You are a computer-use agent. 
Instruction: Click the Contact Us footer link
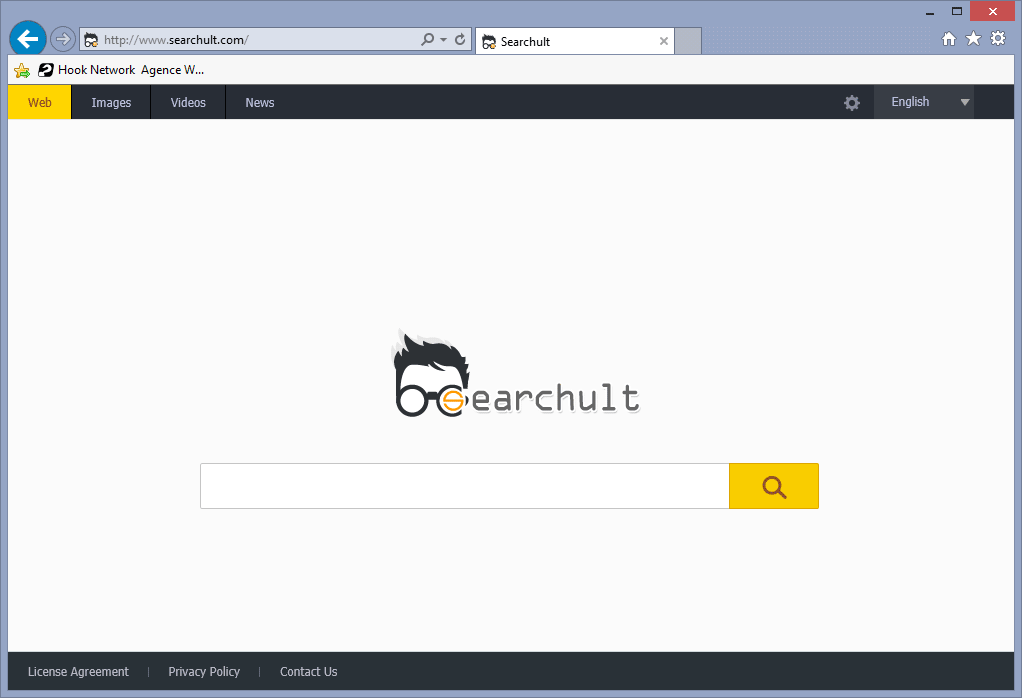click(308, 672)
